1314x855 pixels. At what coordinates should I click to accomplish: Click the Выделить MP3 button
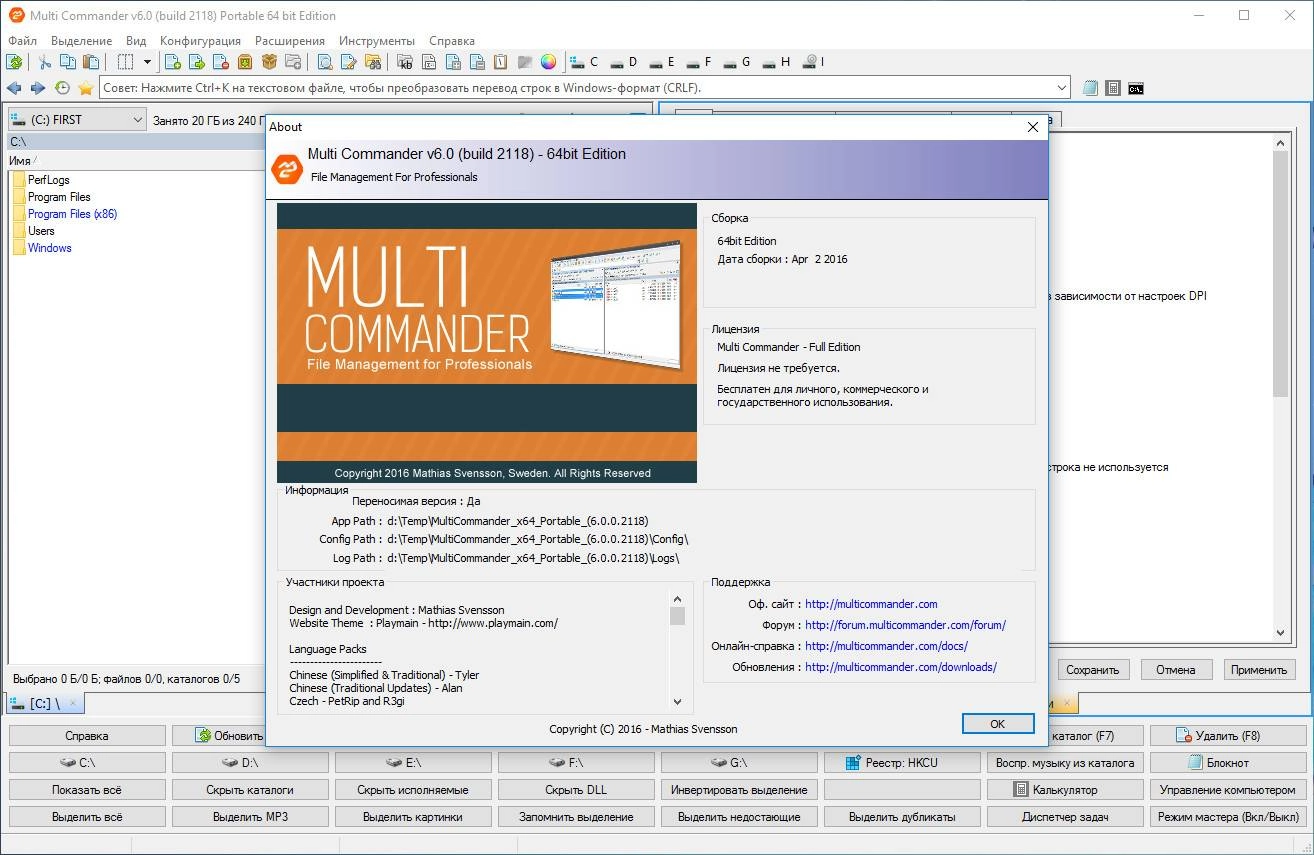pos(250,817)
